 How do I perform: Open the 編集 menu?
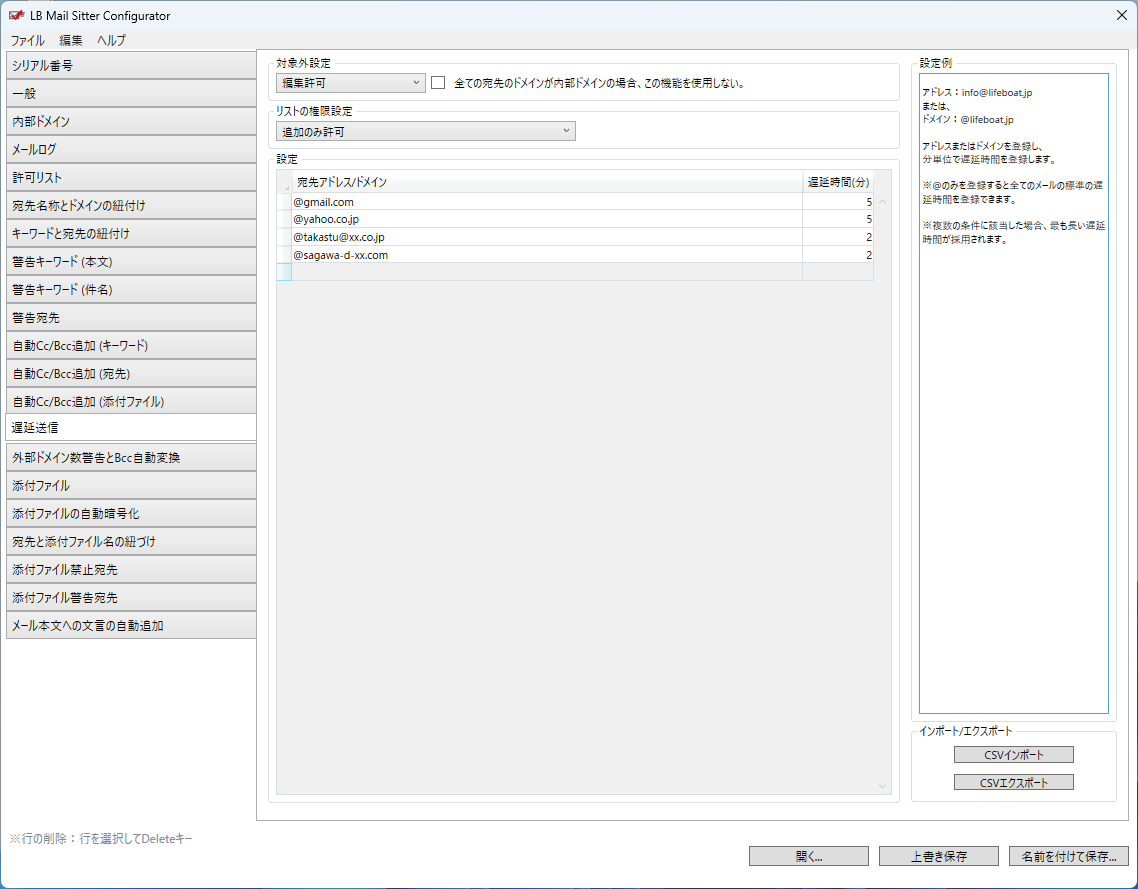(71, 41)
